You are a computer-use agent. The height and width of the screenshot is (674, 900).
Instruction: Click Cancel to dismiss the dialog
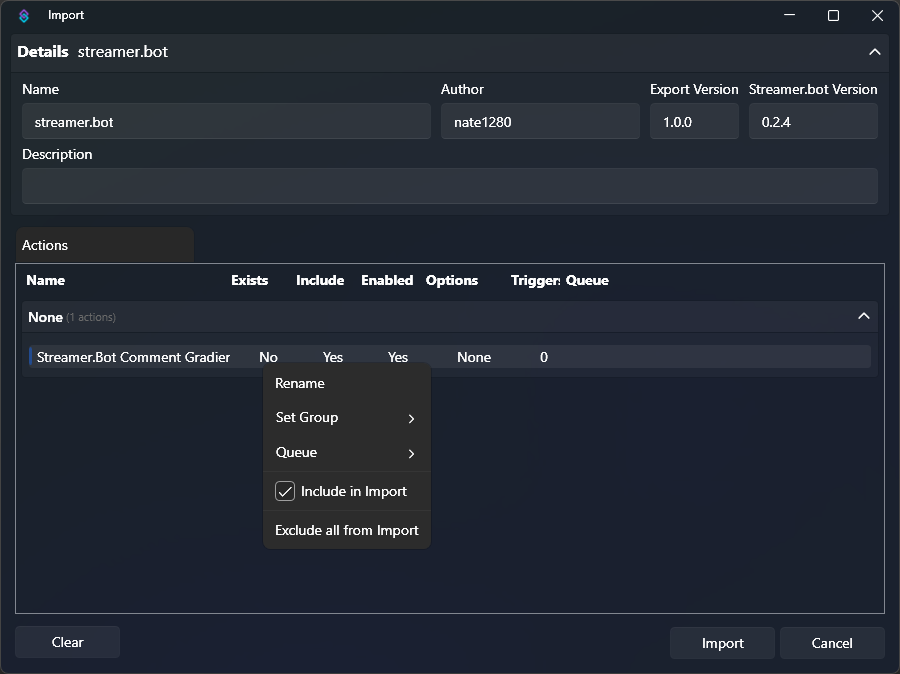click(832, 643)
